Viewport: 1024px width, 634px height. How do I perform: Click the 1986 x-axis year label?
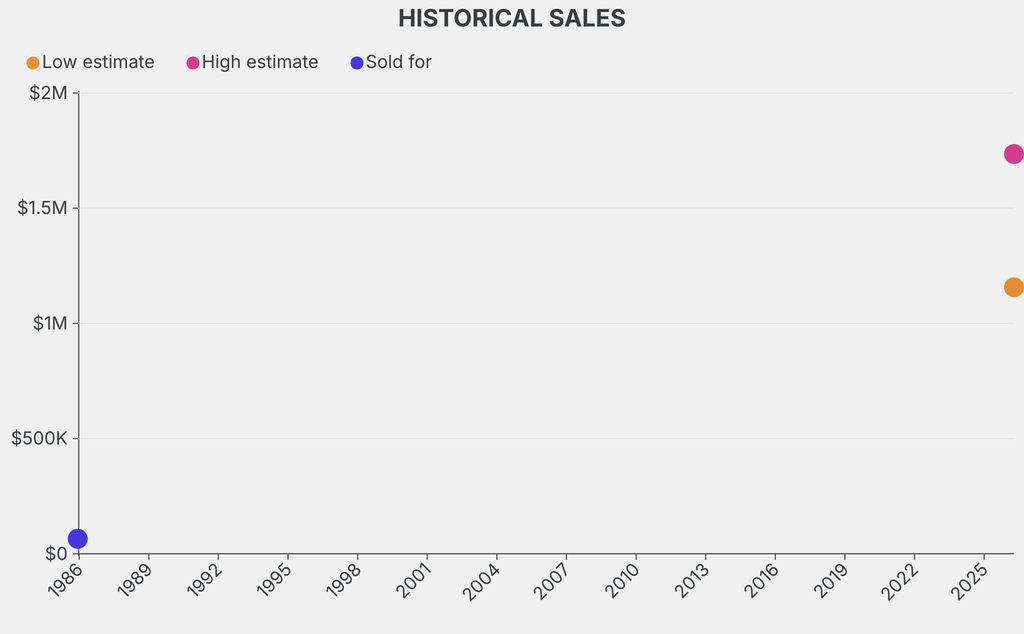[66, 580]
